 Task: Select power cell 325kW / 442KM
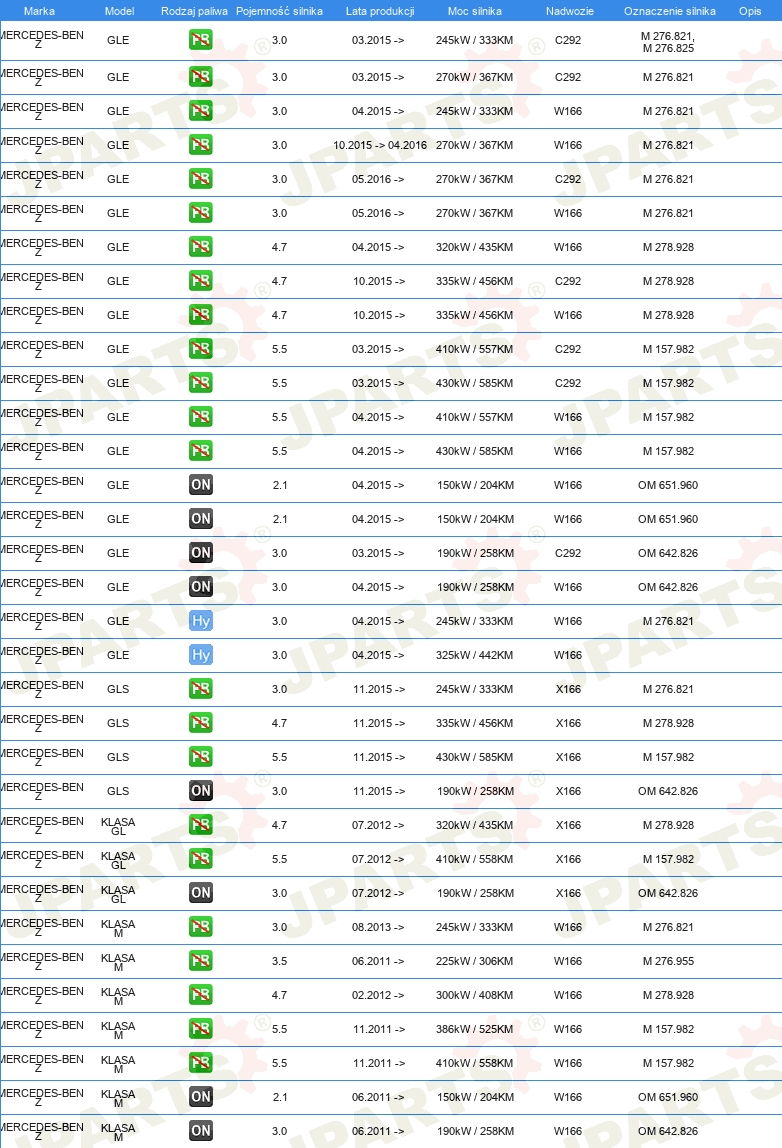pos(474,655)
